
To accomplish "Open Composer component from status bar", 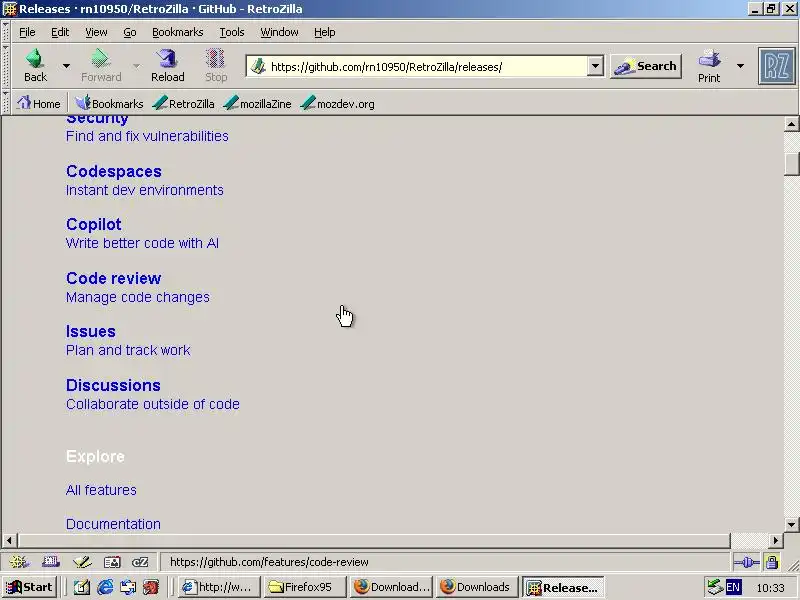I will click(82, 562).
